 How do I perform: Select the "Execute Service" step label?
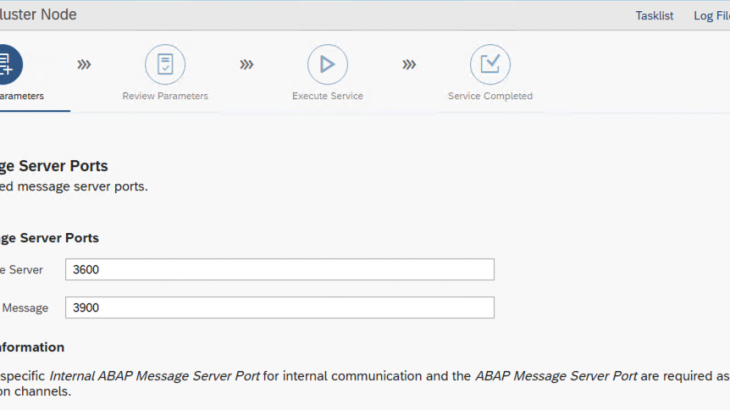coord(327,97)
